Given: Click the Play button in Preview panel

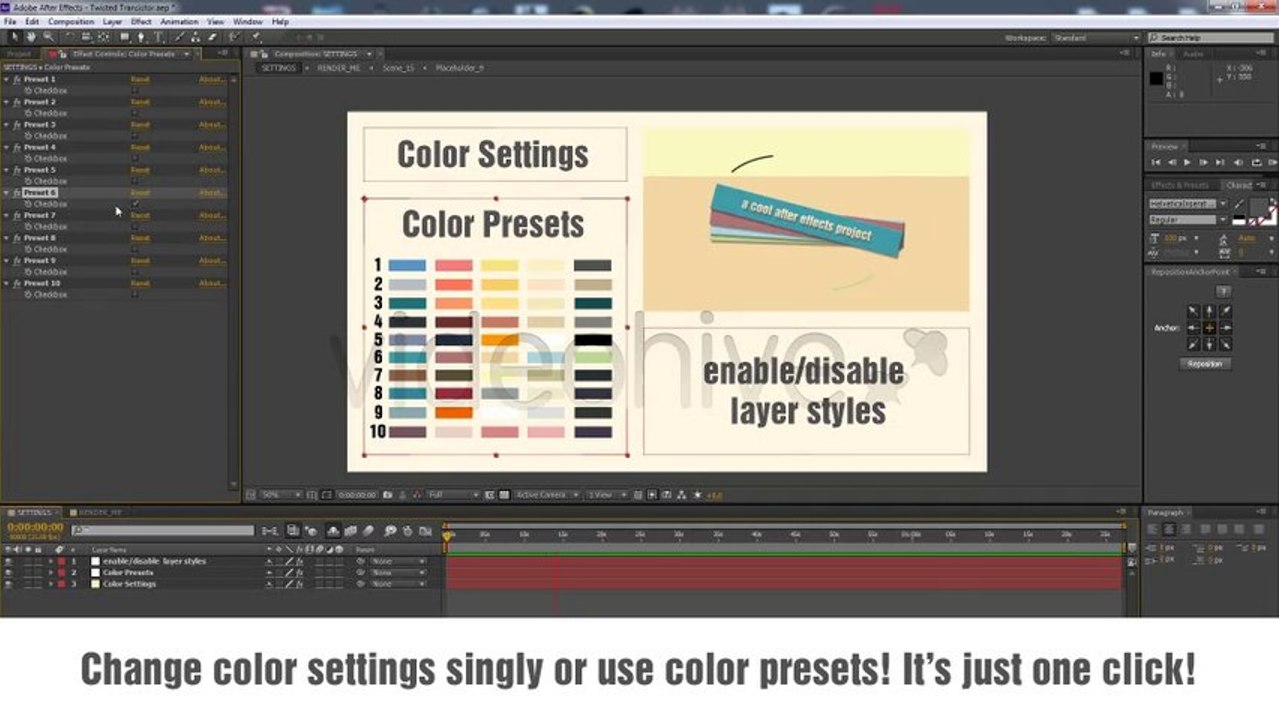Looking at the screenshot, I should pyautogui.click(x=1187, y=162).
